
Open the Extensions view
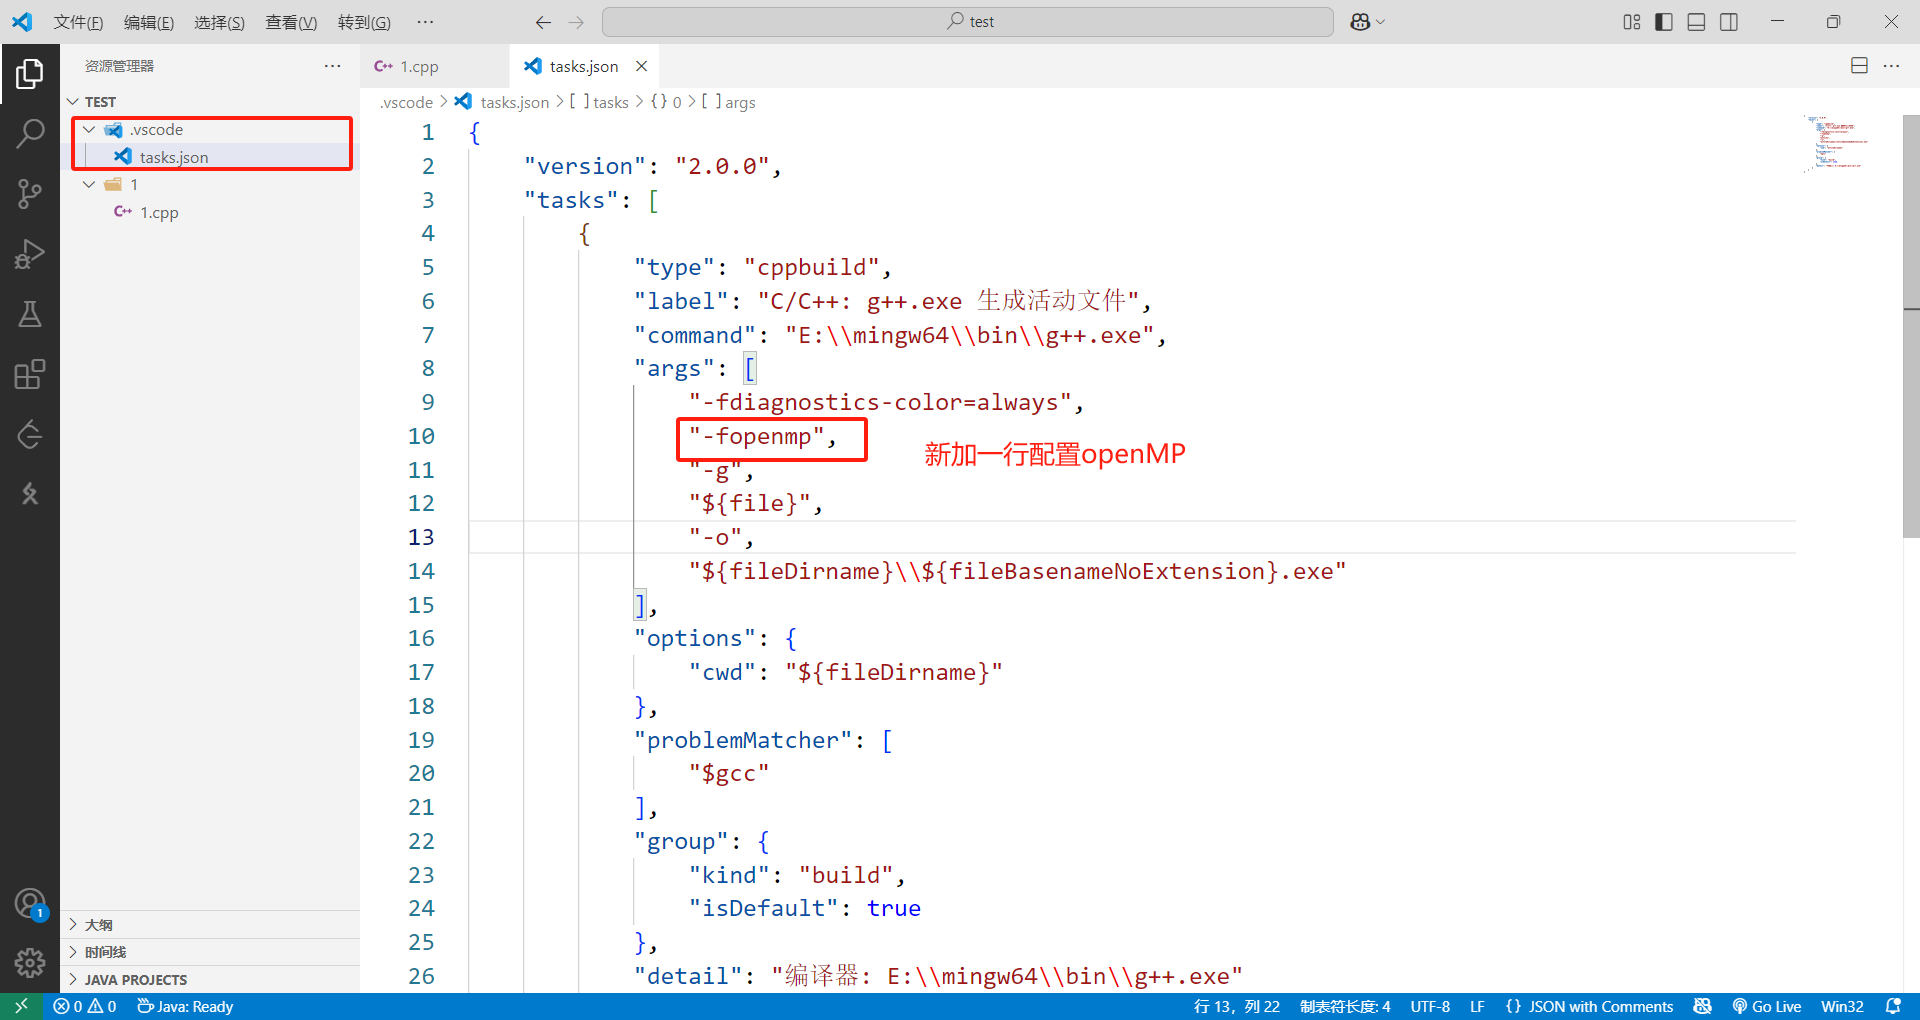[x=30, y=373]
